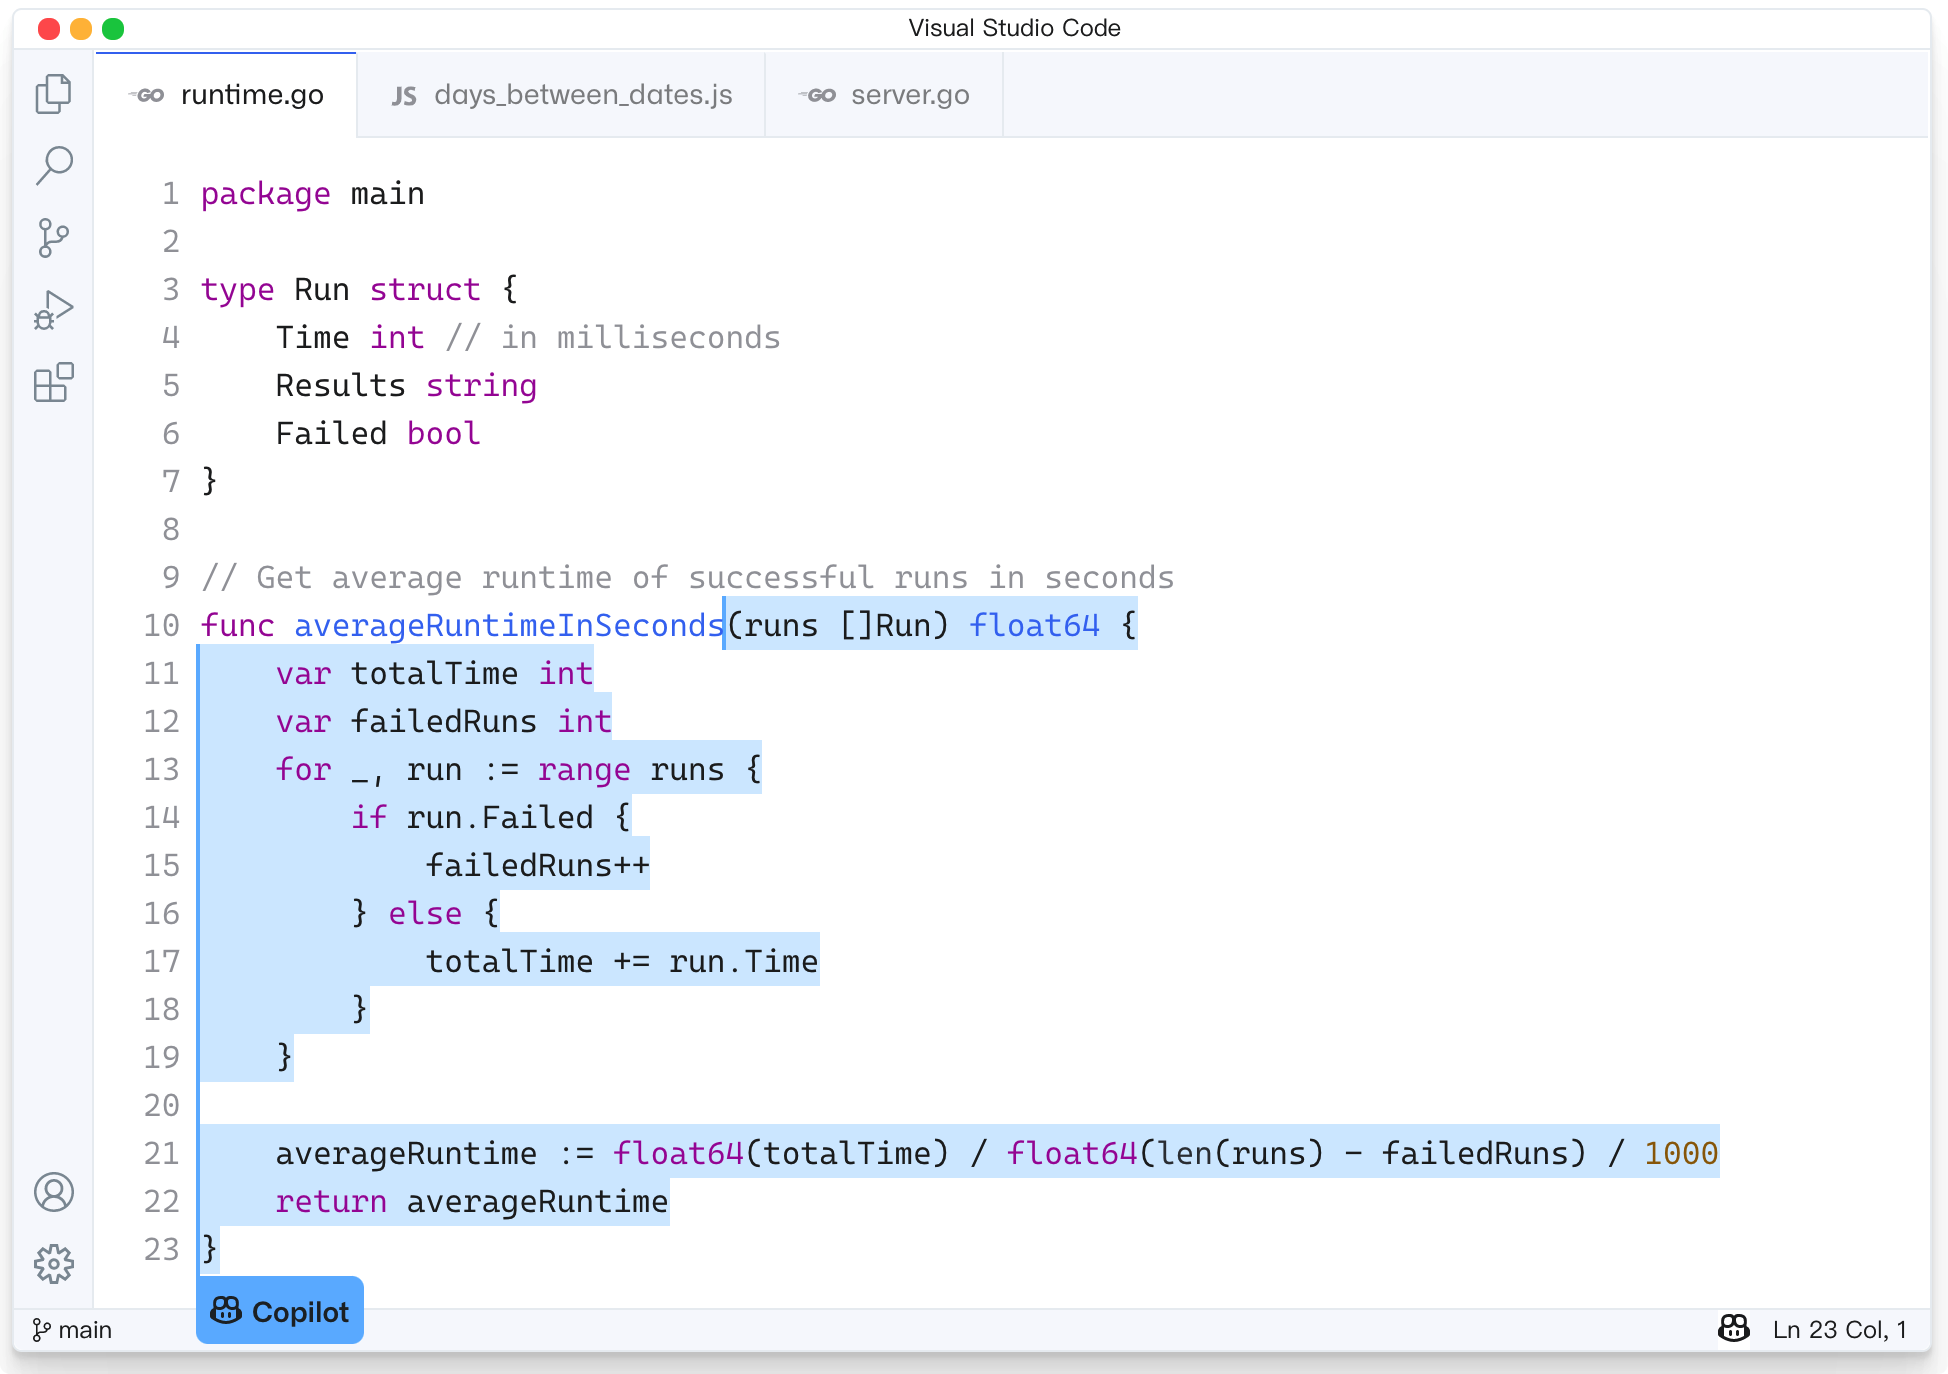Image resolution: width=1948 pixels, height=1374 pixels.
Task: Click the Copilot icon in status bar
Action: [1733, 1329]
